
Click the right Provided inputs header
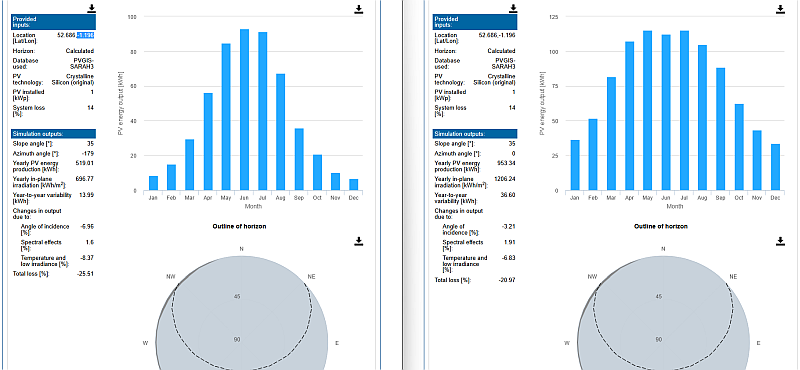pos(475,22)
